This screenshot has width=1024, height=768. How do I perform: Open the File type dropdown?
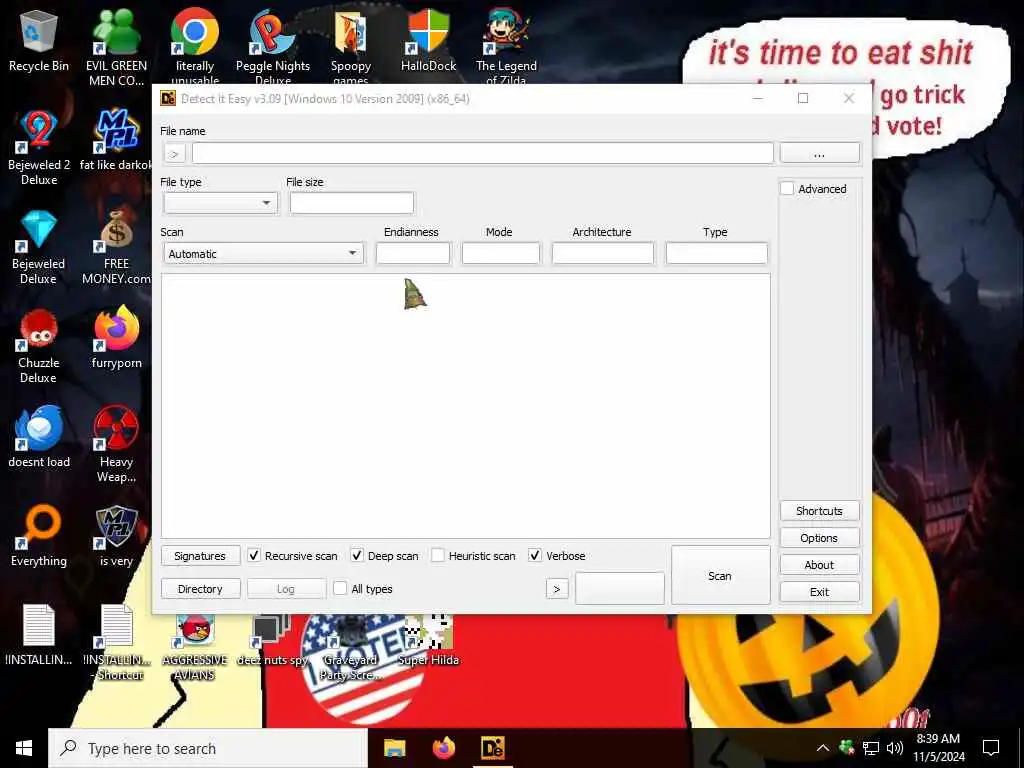pyautogui.click(x=221, y=202)
